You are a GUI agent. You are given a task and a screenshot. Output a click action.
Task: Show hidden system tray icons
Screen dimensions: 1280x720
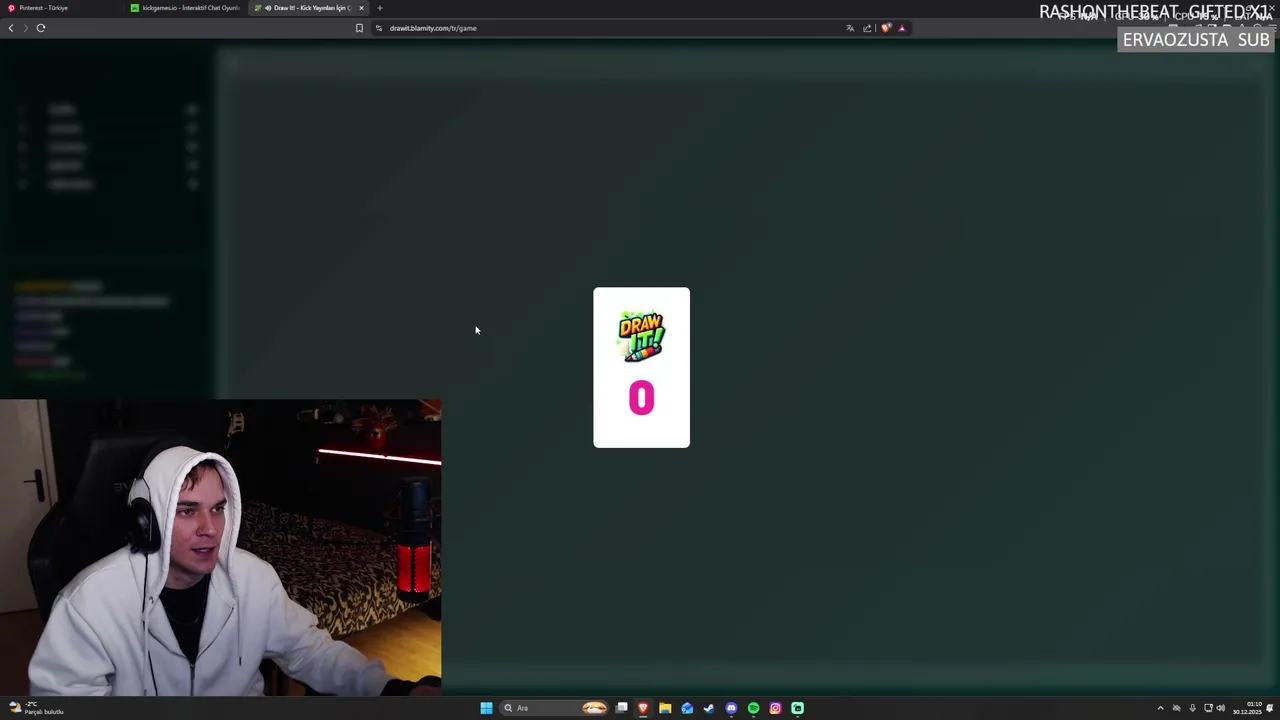pyautogui.click(x=1160, y=708)
